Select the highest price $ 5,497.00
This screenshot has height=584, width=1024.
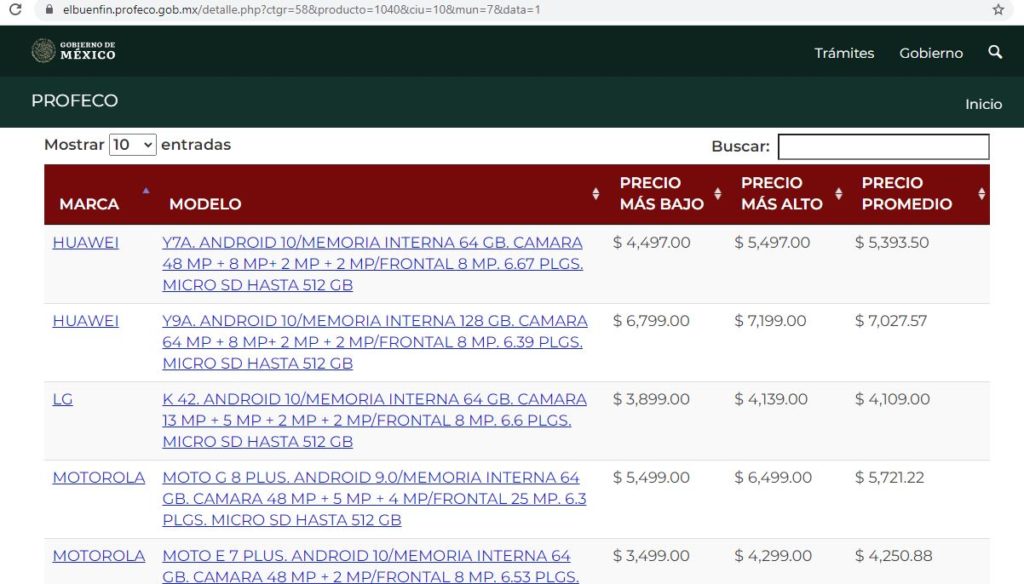point(772,242)
